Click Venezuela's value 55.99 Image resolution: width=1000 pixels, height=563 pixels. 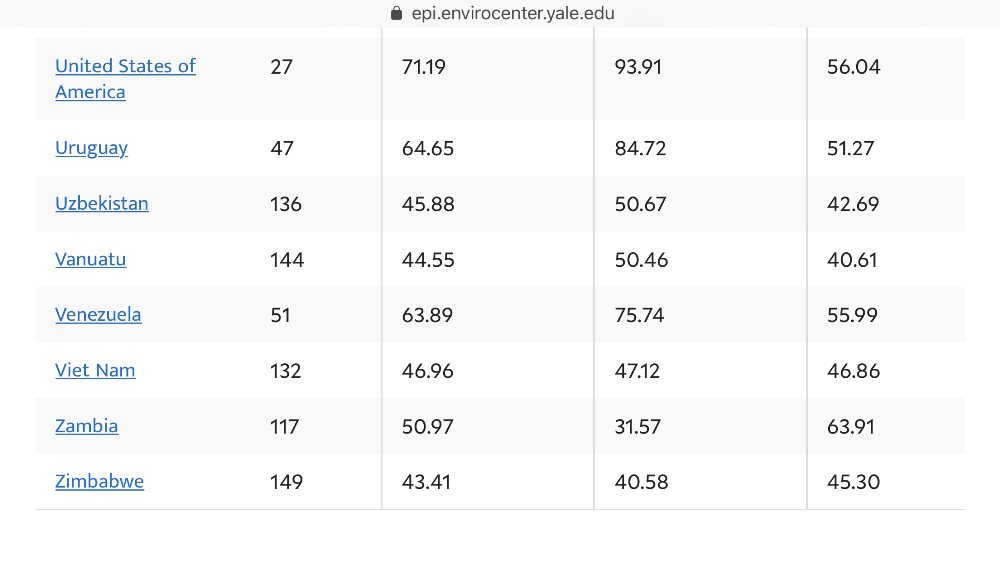tap(852, 316)
